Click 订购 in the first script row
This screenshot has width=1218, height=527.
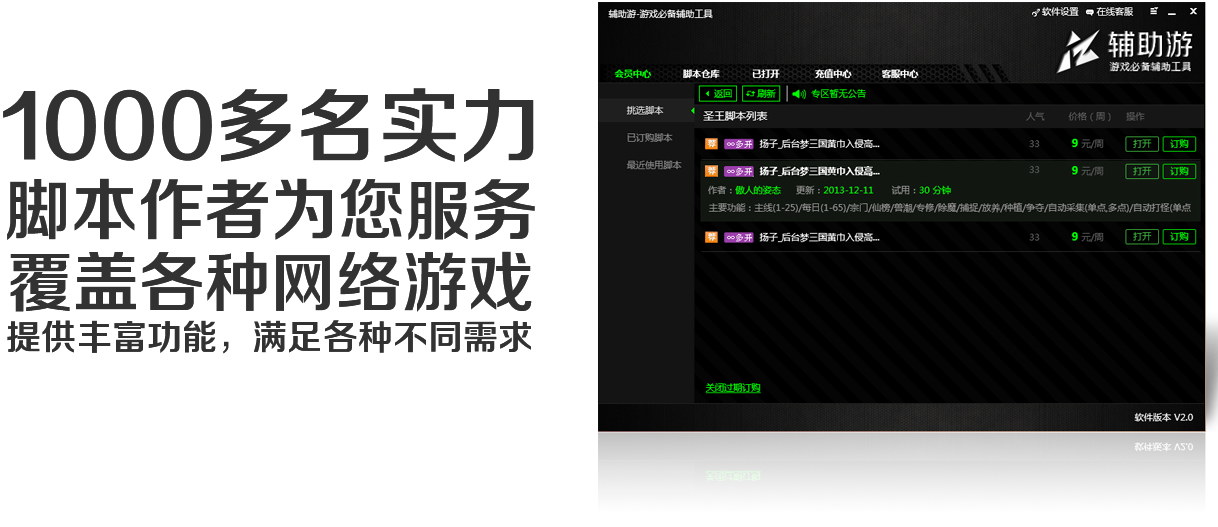[x=1179, y=144]
